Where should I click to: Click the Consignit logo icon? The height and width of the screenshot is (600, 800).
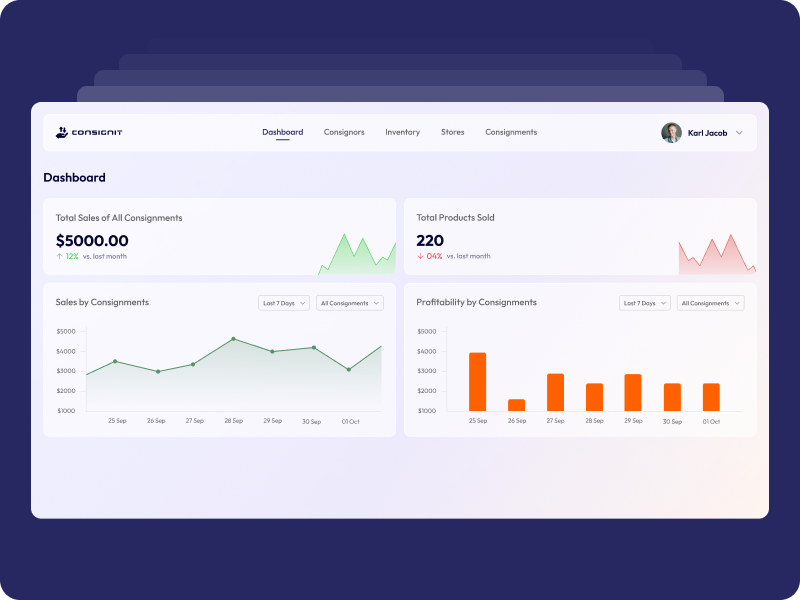click(x=61, y=132)
